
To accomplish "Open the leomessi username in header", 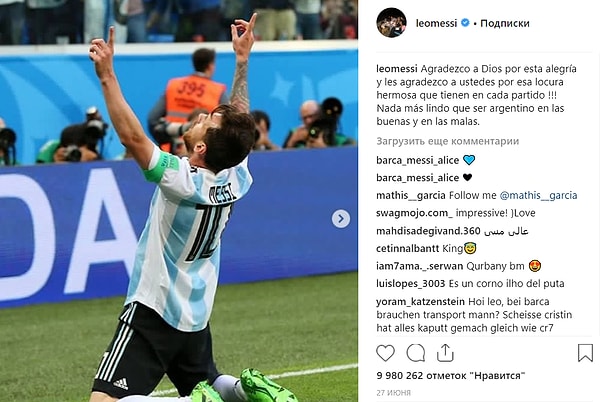I will click(436, 23).
